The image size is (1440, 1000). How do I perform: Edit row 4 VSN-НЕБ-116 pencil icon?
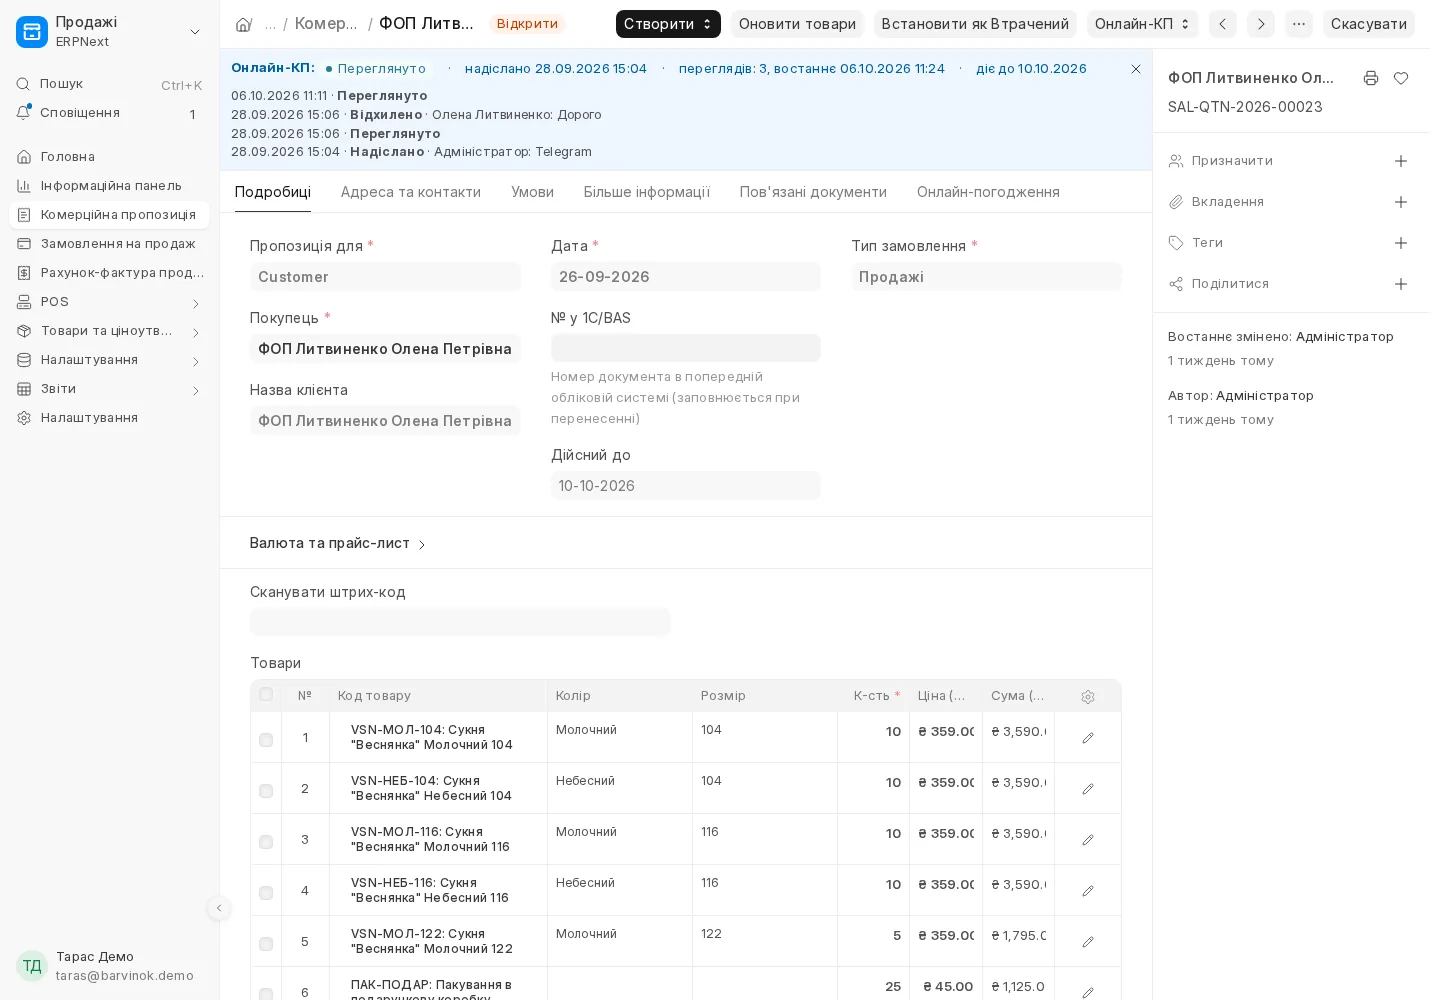click(1088, 891)
